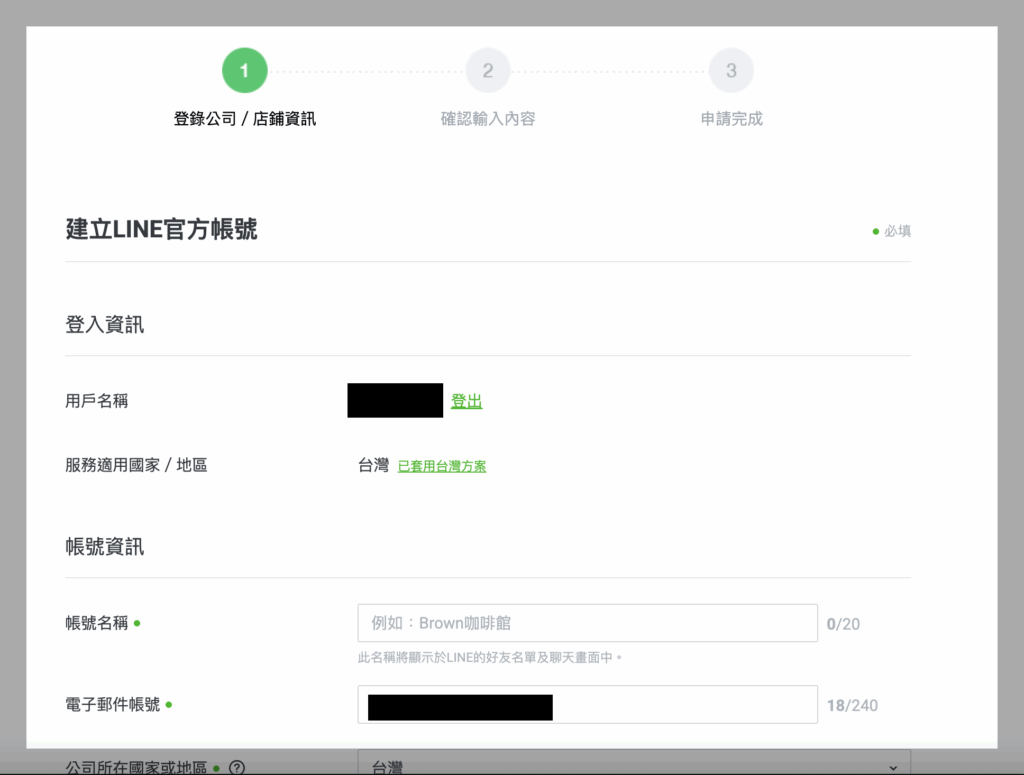Click the 18/240 character counter
The height and width of the screenshot is (775, 1024).
pyautogui.click(x=852, y=706)
